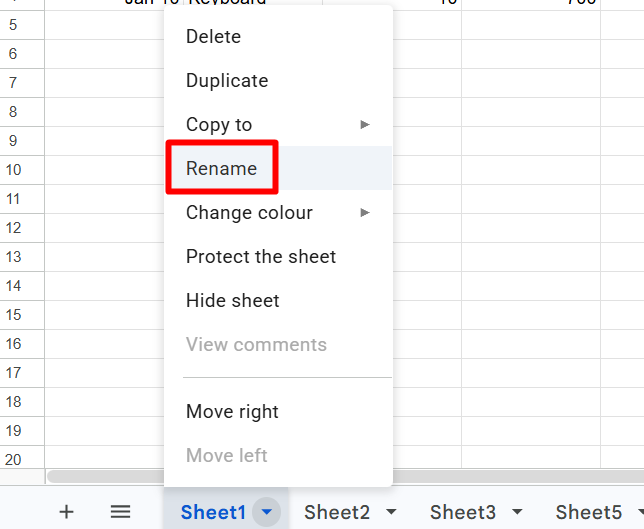Add a new sheet with plus icon
This screenshot has width=644, height=529.
66,512
